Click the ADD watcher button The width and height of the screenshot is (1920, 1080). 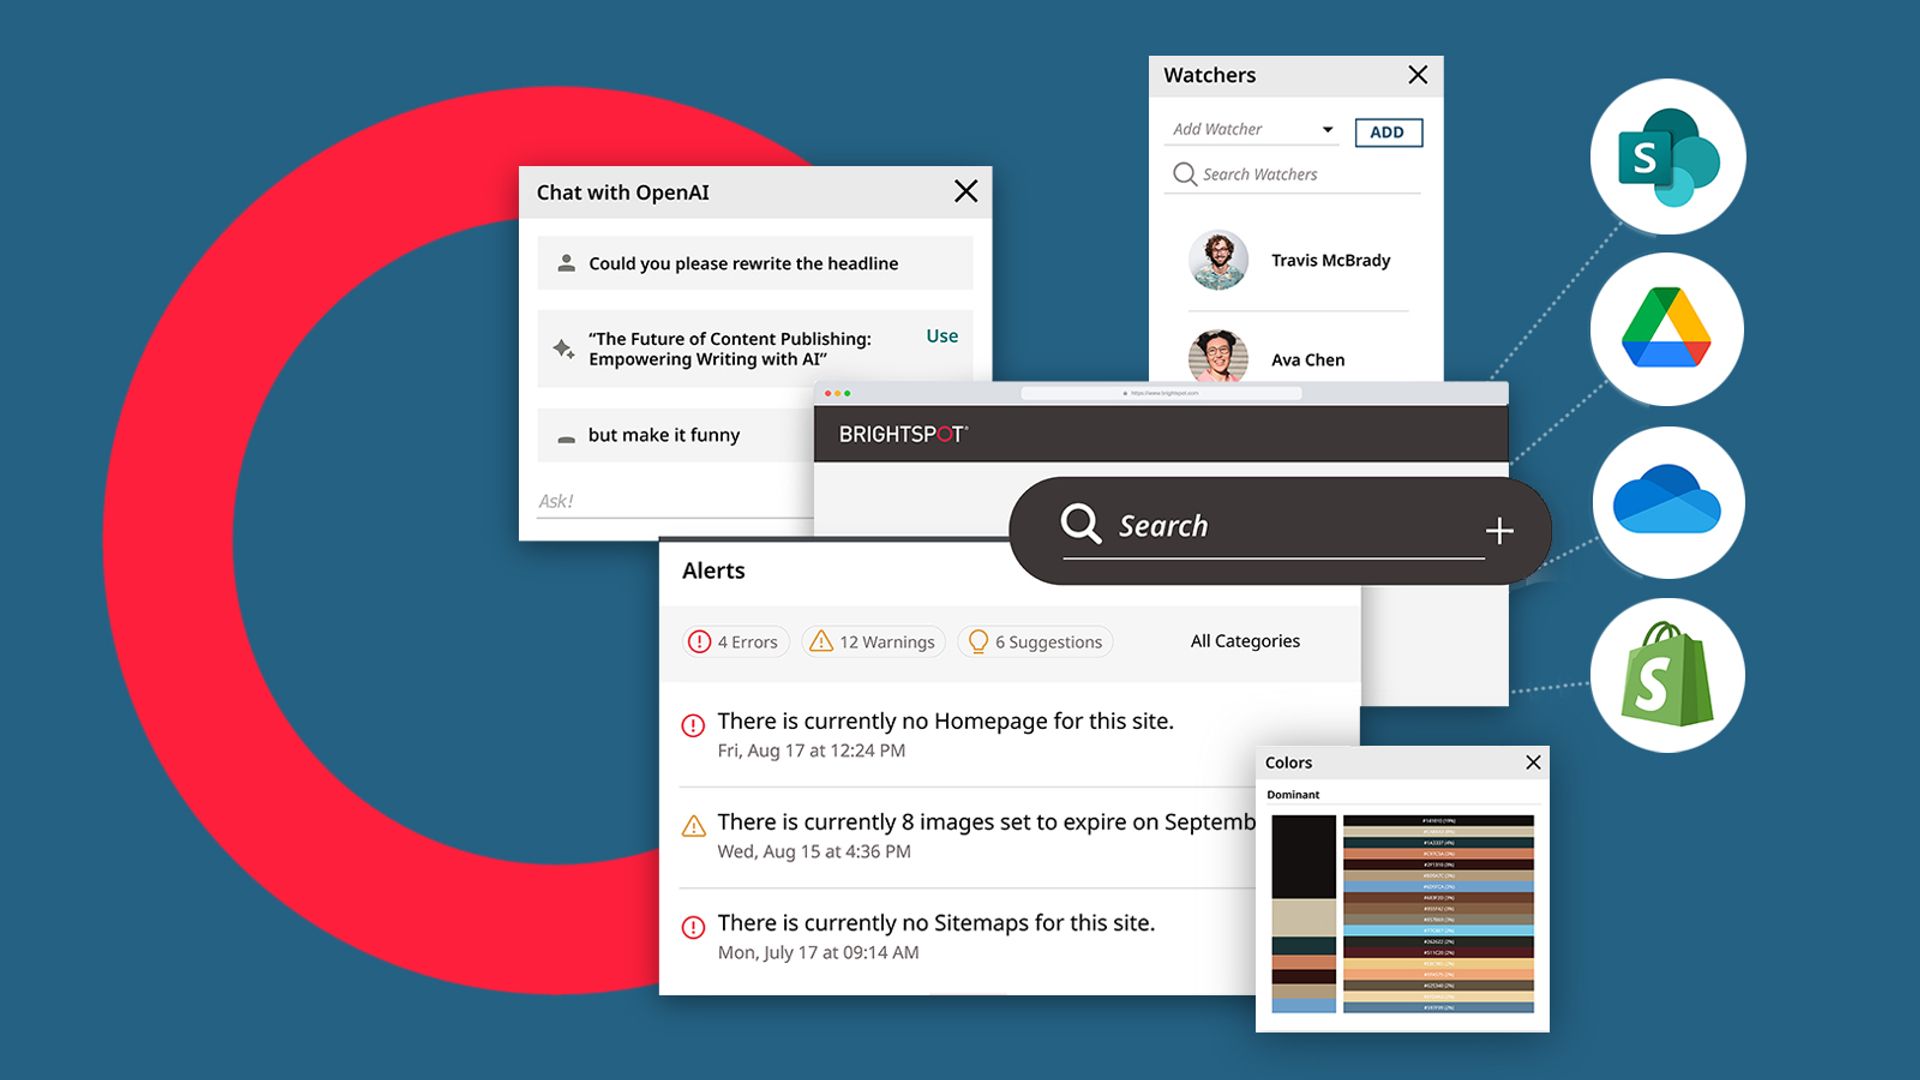click(1386, 131)
